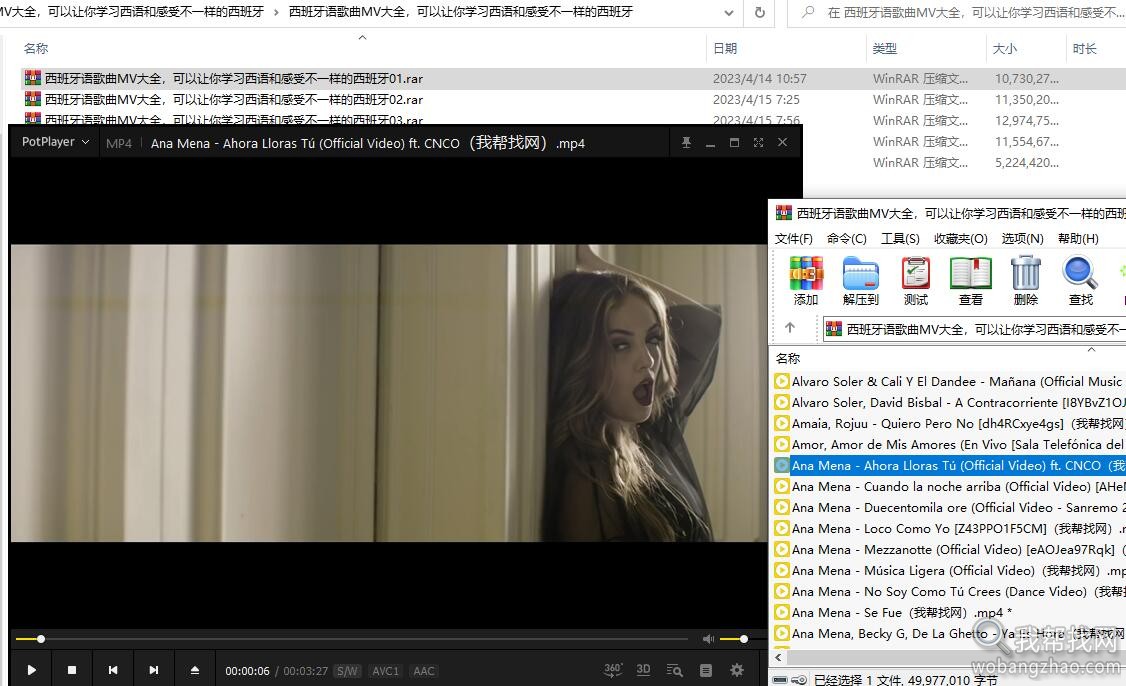The image size is (1126, 686).
Task: Sort Explorer by 日期 column header
Action: 725,48
